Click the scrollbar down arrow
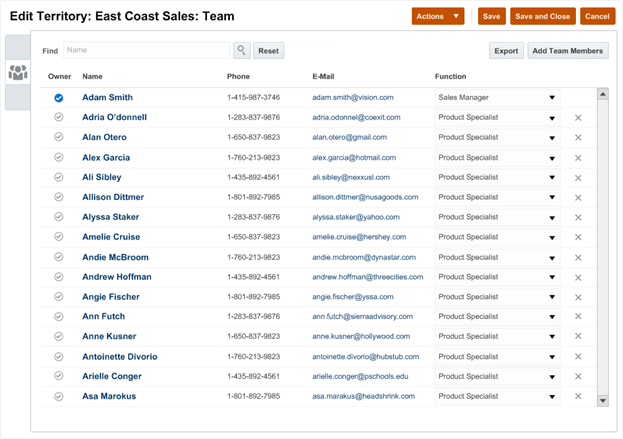 (602, 401)
